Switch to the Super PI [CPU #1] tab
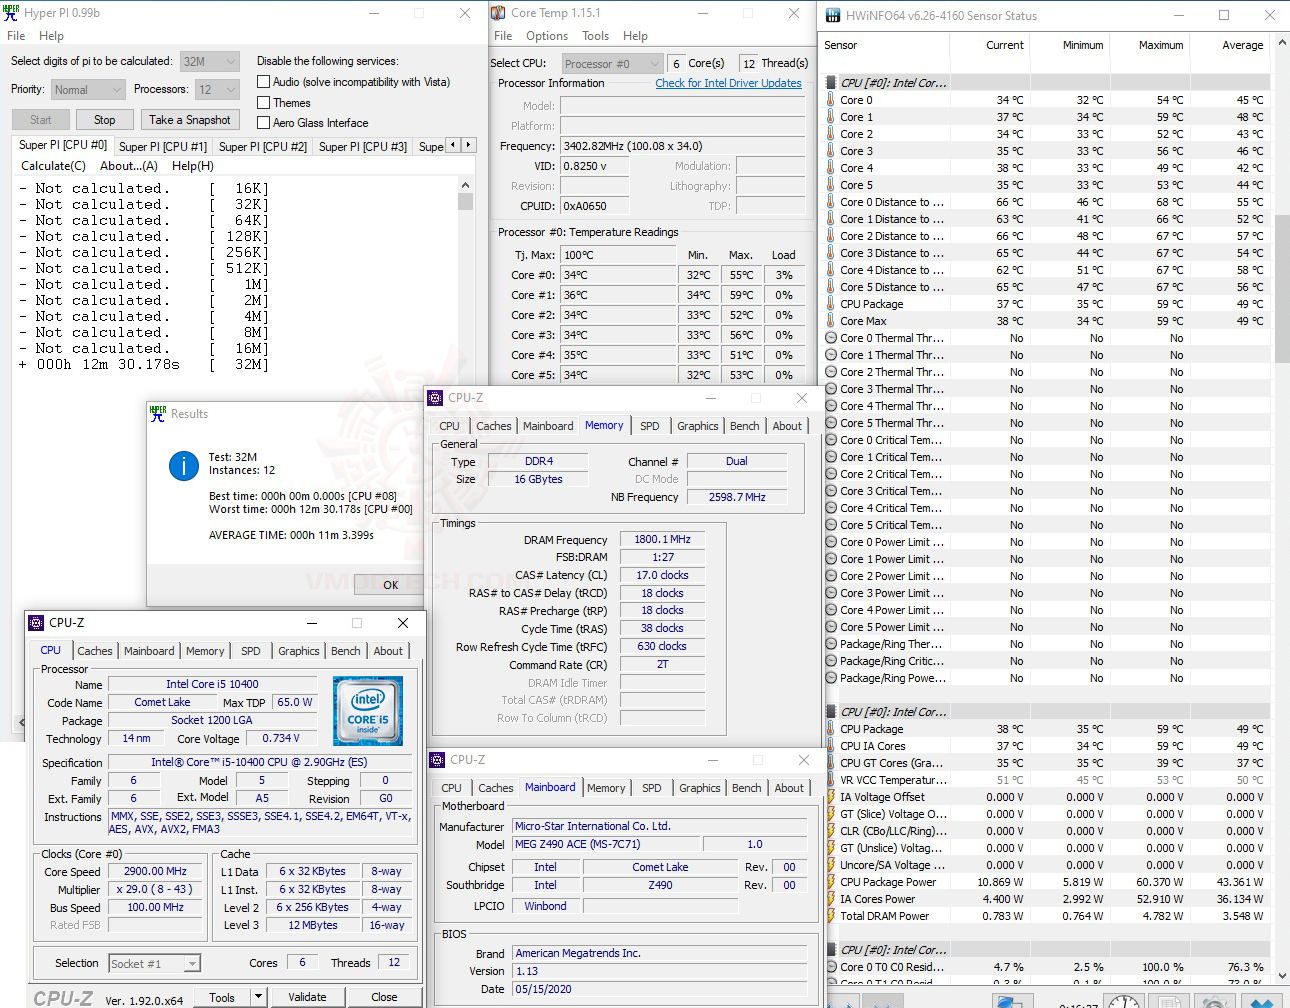 [163, 146]
